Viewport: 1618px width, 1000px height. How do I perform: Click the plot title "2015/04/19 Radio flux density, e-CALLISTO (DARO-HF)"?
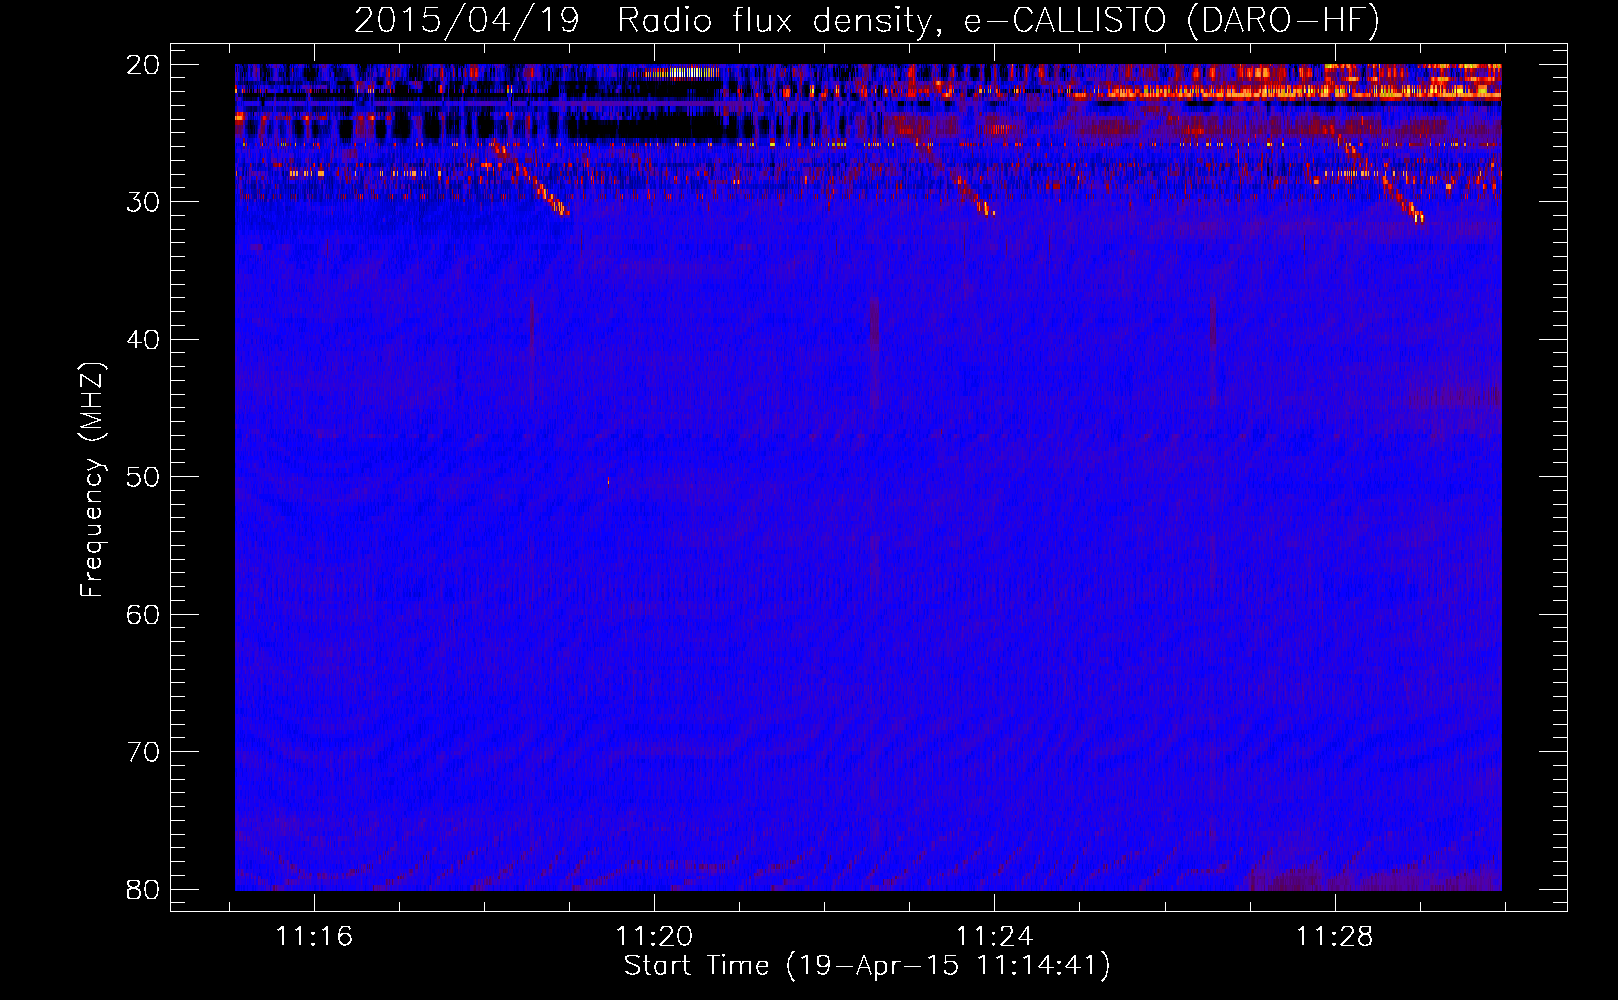pyautogui.click(x=867, y=20)
